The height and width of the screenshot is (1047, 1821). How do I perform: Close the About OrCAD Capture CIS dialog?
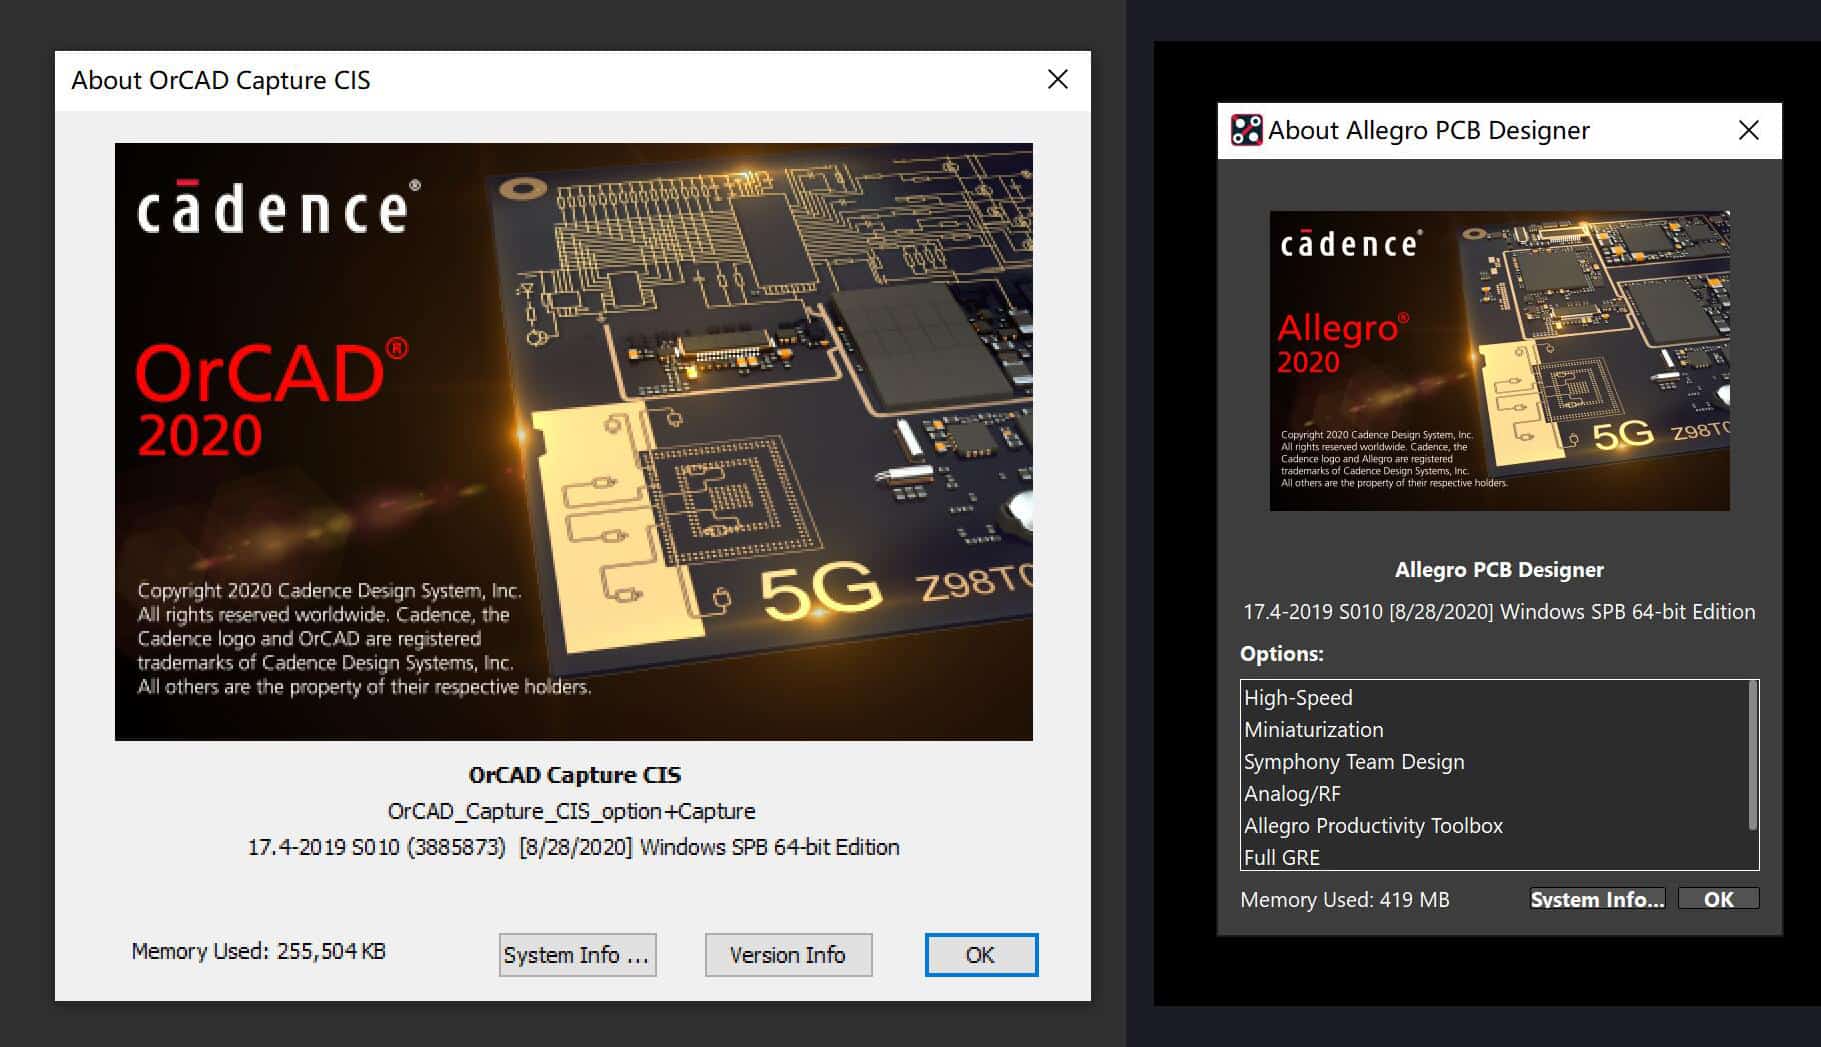pyautogui.click(x=1058, y=80)
